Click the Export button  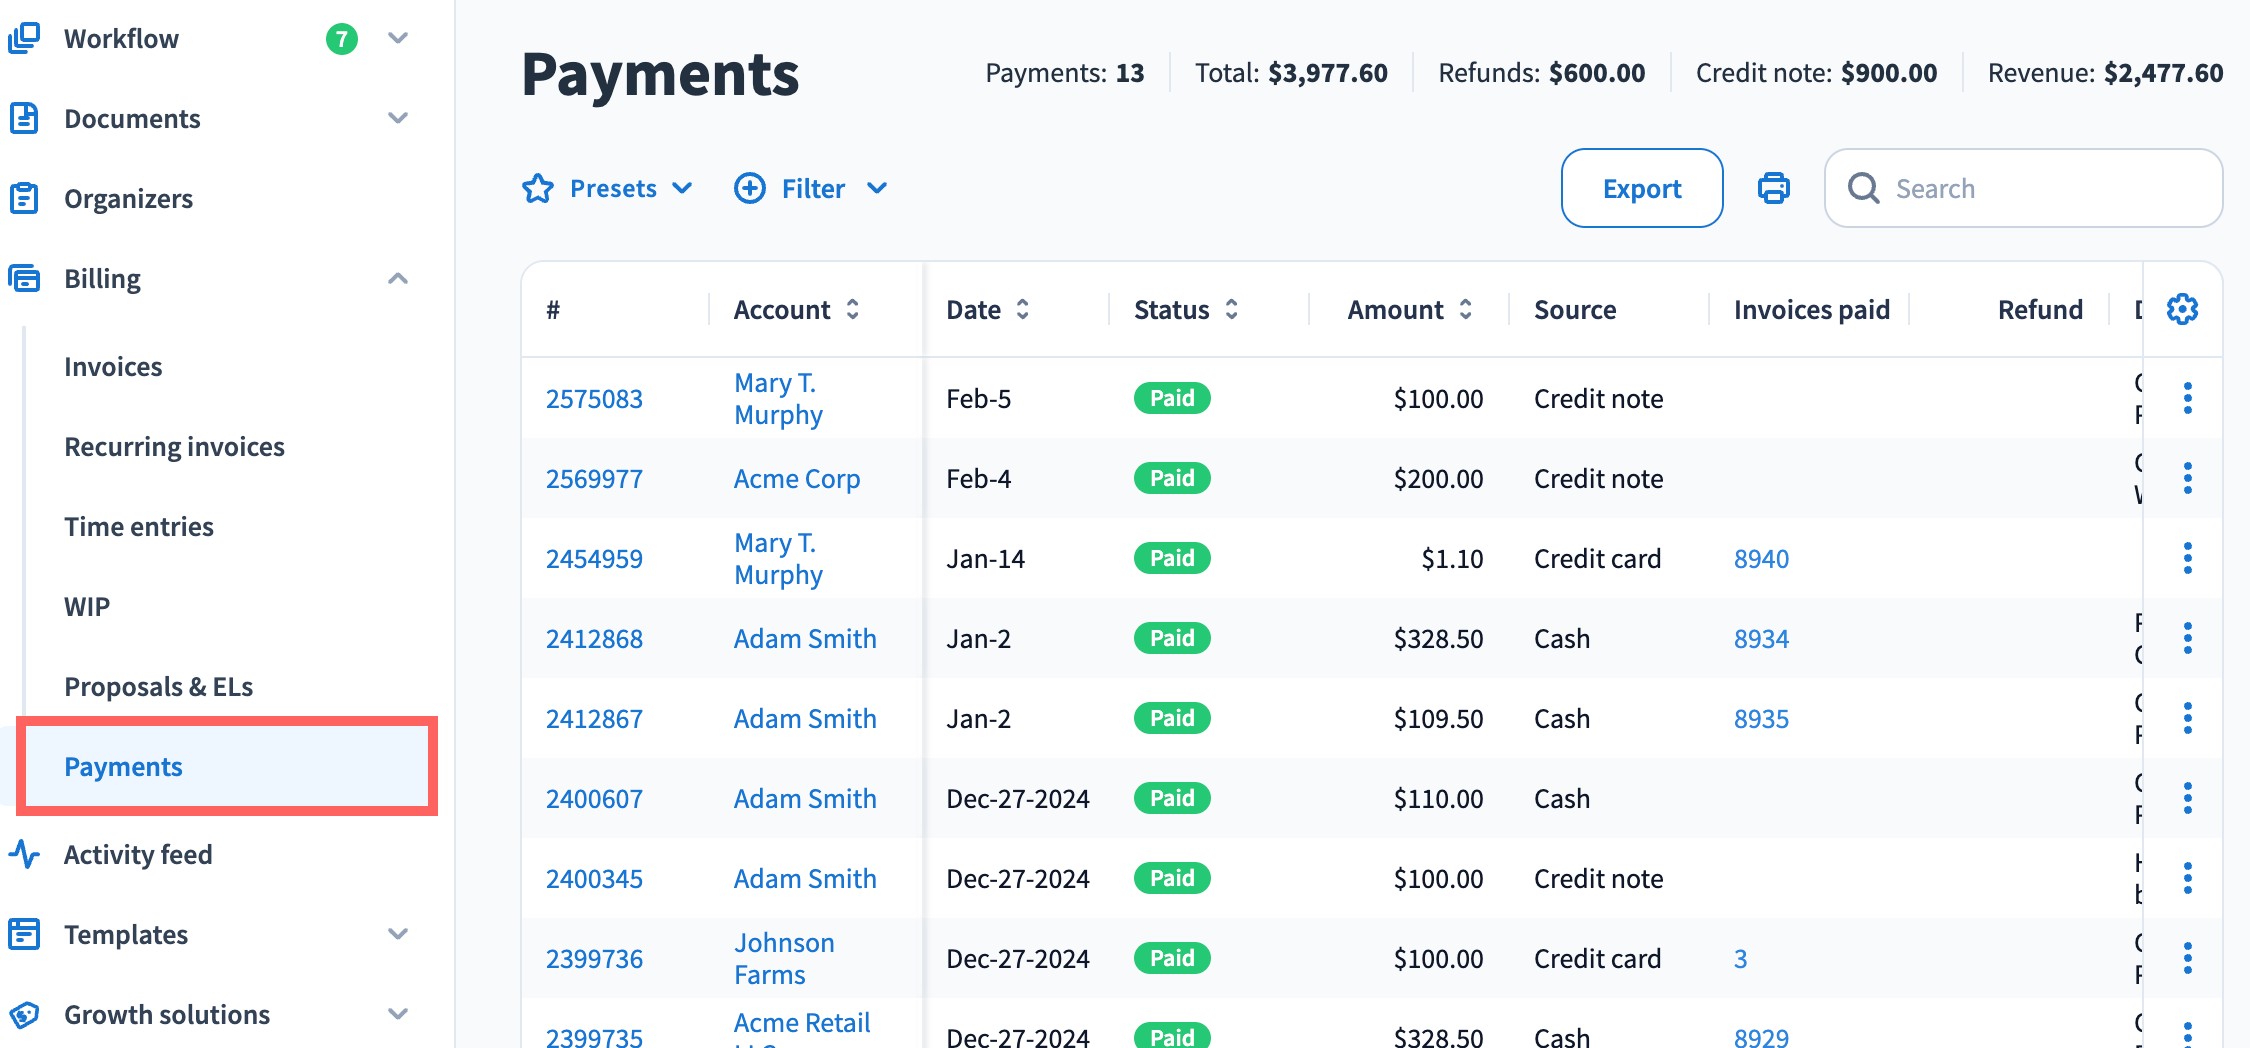(1641, 188)
